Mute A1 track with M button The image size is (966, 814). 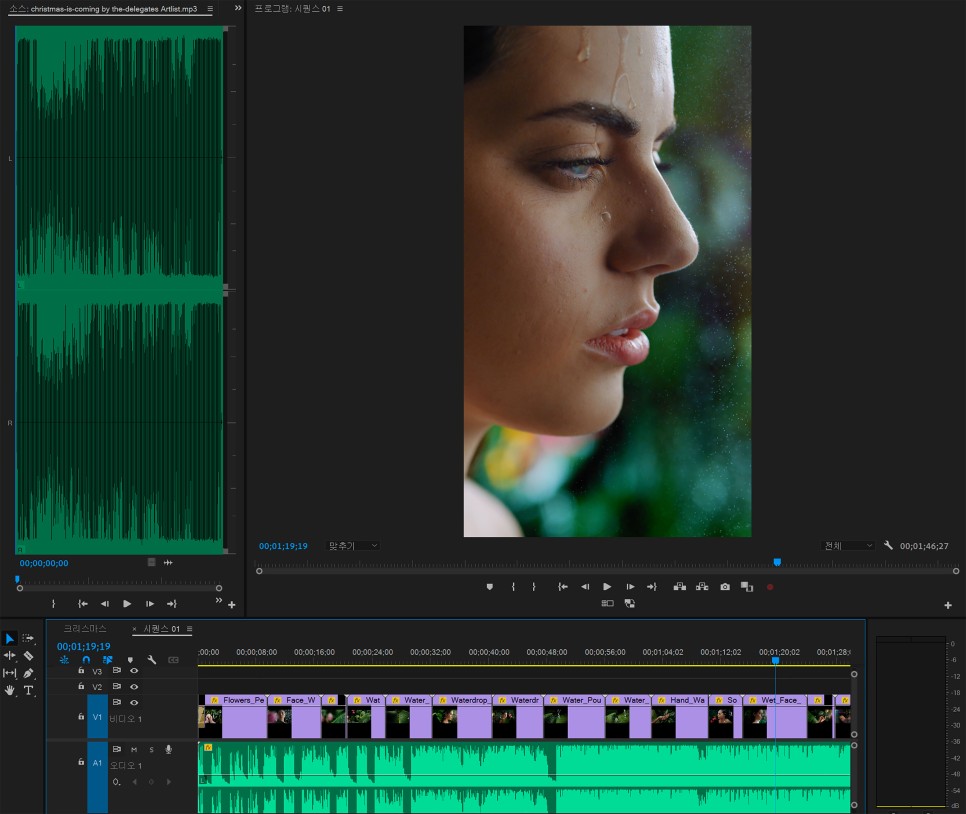click(x=134, y=749)
